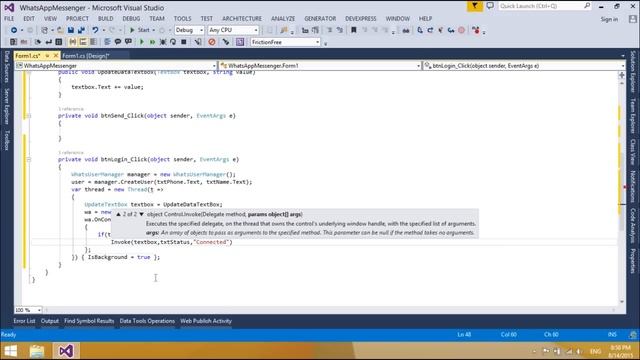
Task: Click the green play icon in second toolbar
Action: pyautogui.click(x=142, y=42)
